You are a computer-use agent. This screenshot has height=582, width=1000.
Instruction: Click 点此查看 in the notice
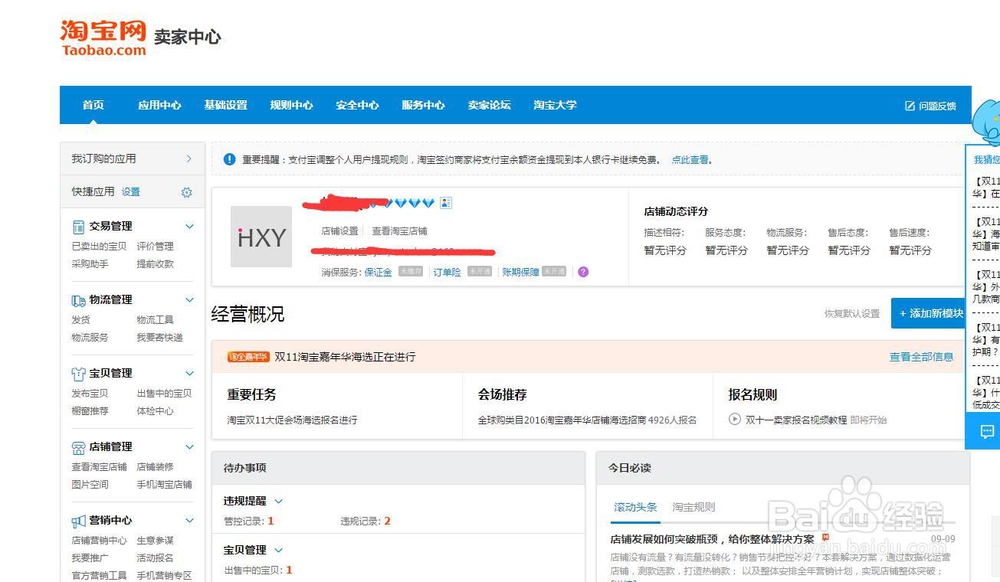click(690, 160)
